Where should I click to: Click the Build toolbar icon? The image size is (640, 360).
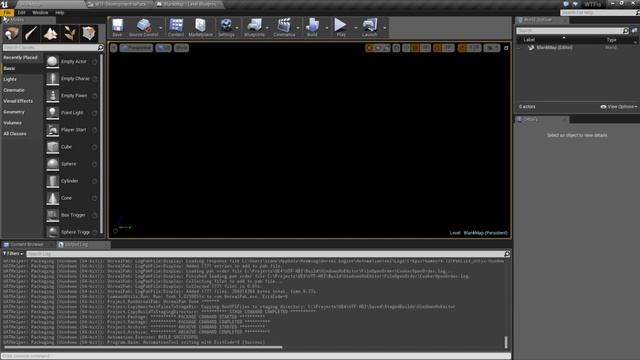point(312,25)
